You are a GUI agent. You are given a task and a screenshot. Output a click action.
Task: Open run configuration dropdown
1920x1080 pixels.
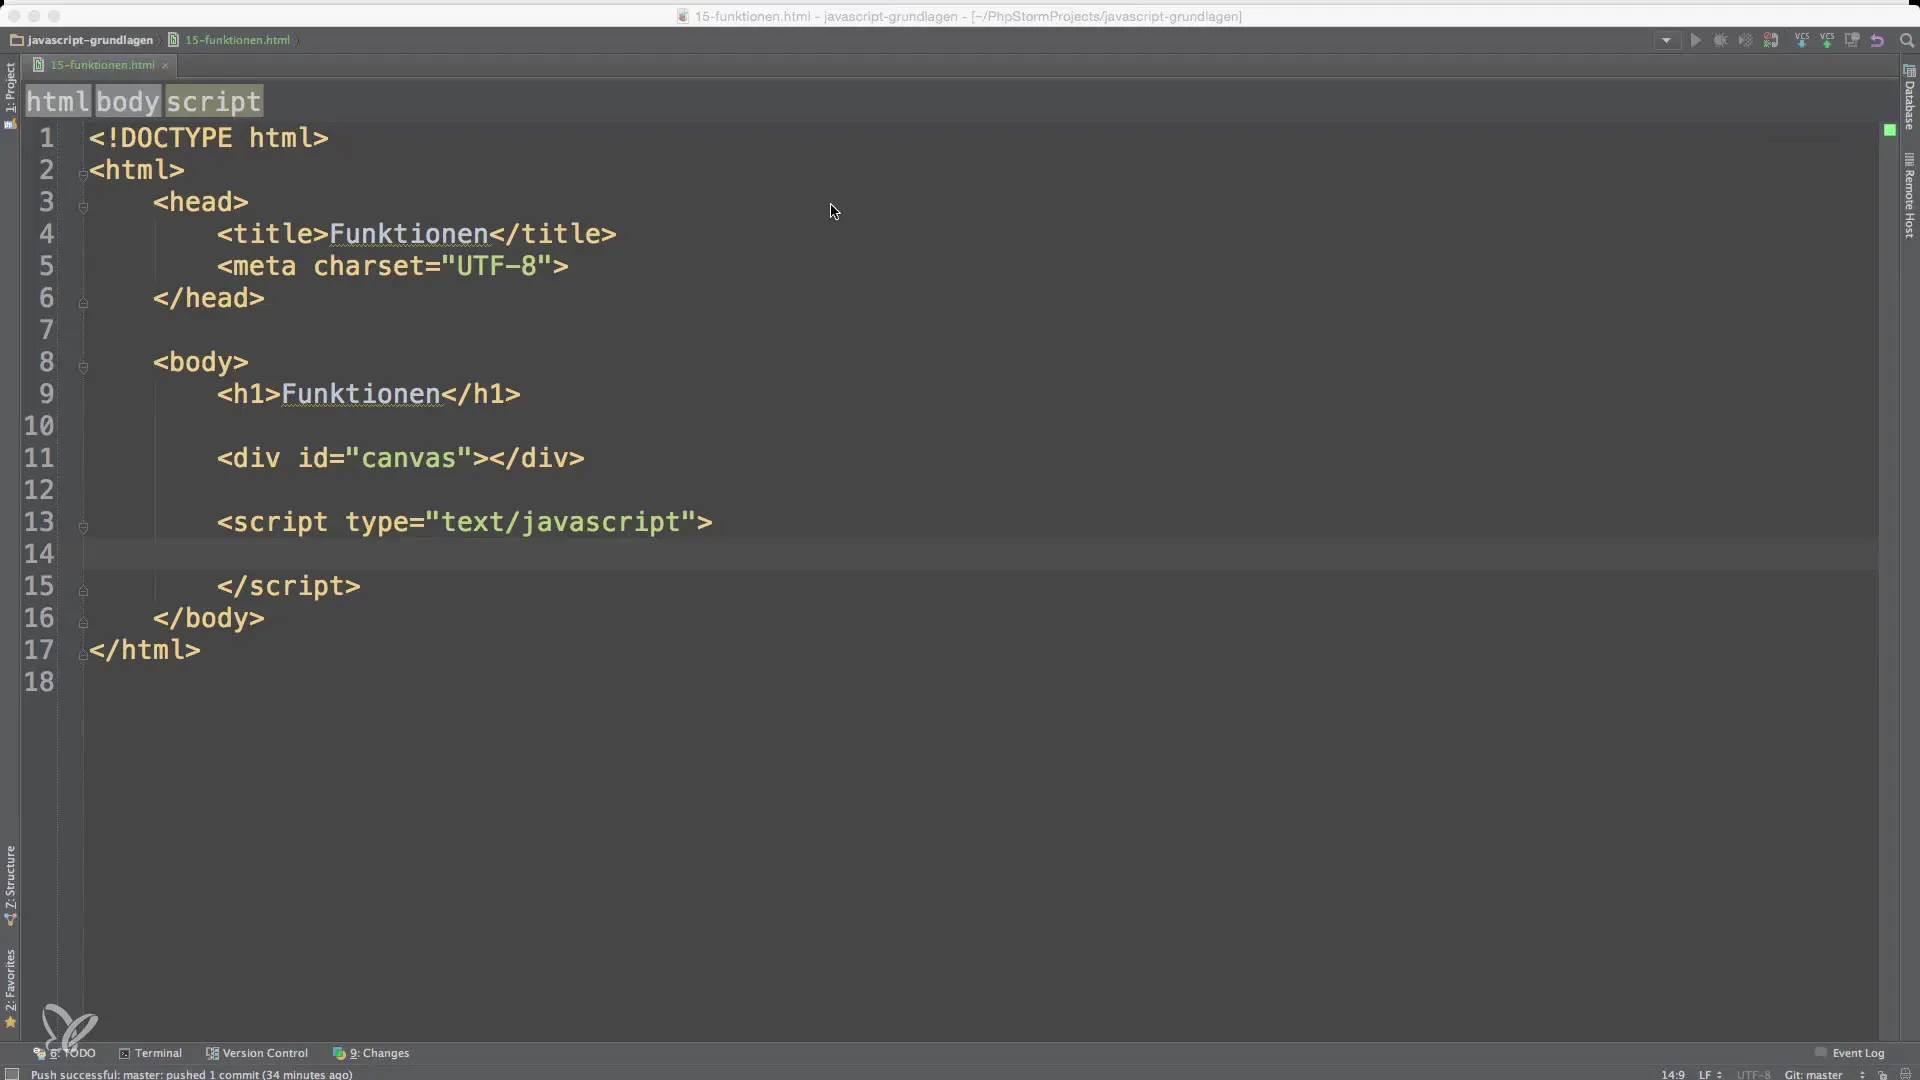tap(1666, 41)
